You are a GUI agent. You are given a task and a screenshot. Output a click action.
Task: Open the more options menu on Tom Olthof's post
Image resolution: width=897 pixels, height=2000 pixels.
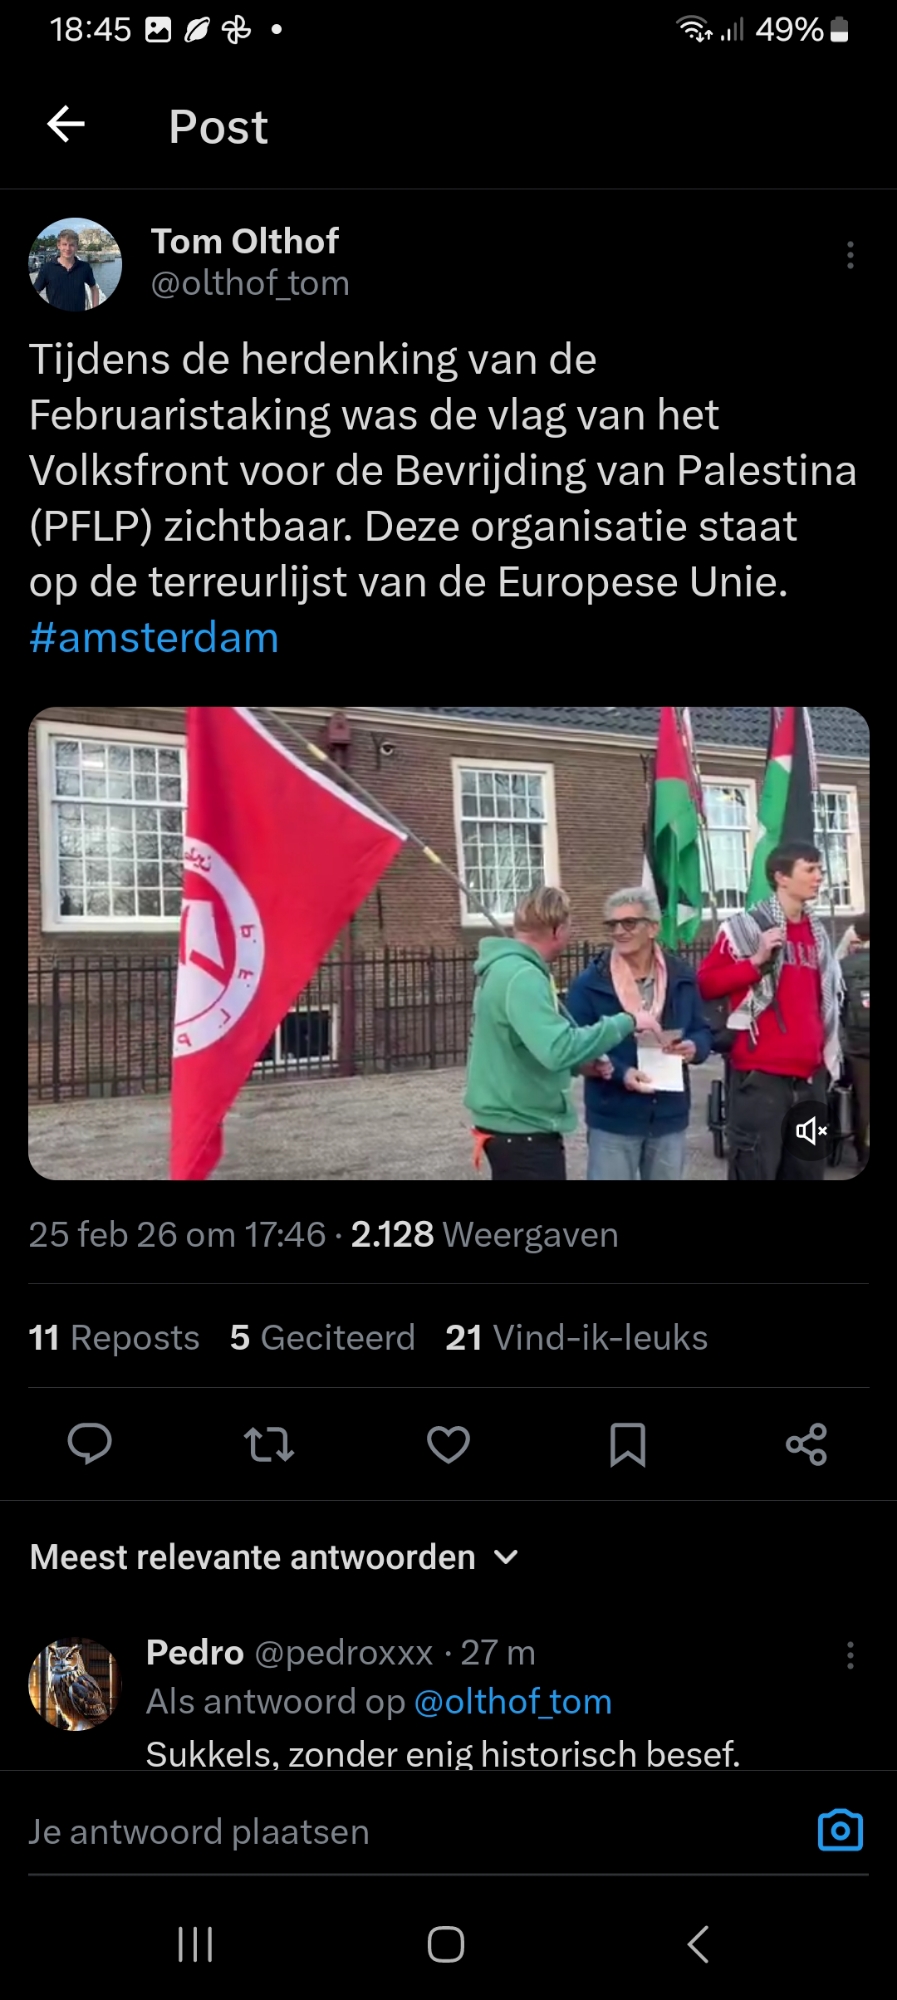coord(850,255)
